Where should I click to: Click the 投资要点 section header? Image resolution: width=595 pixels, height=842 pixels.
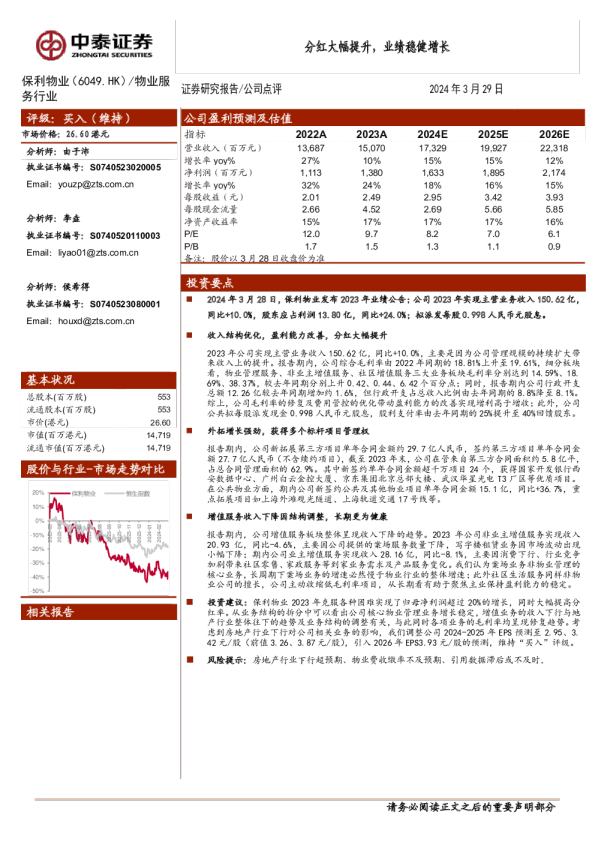pyautogui.click(x=383, y=283)
